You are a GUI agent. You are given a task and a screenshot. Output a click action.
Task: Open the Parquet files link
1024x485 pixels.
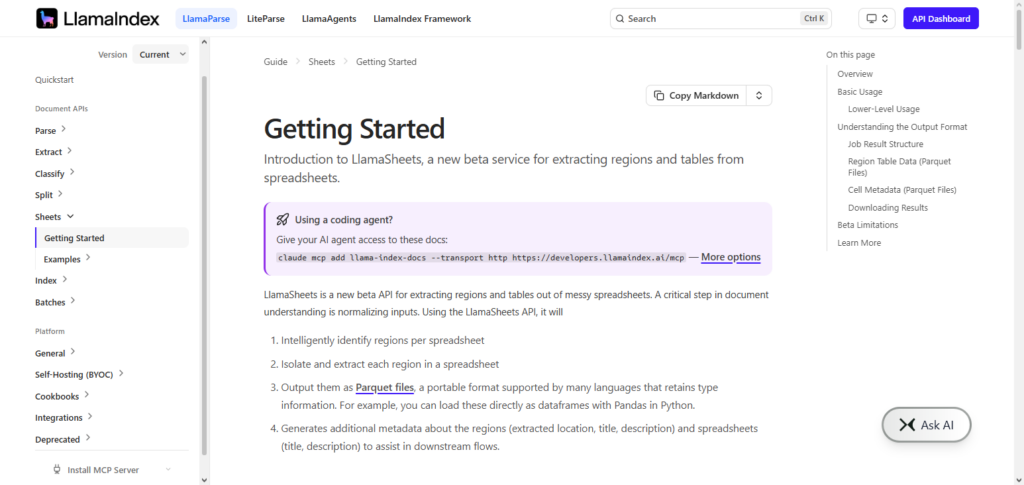[x=385, y=388]
